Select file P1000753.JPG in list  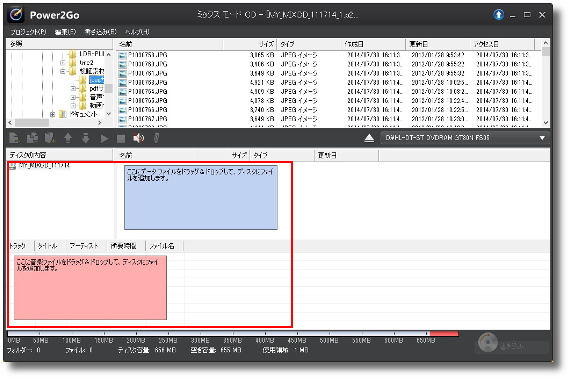[147, 55]
